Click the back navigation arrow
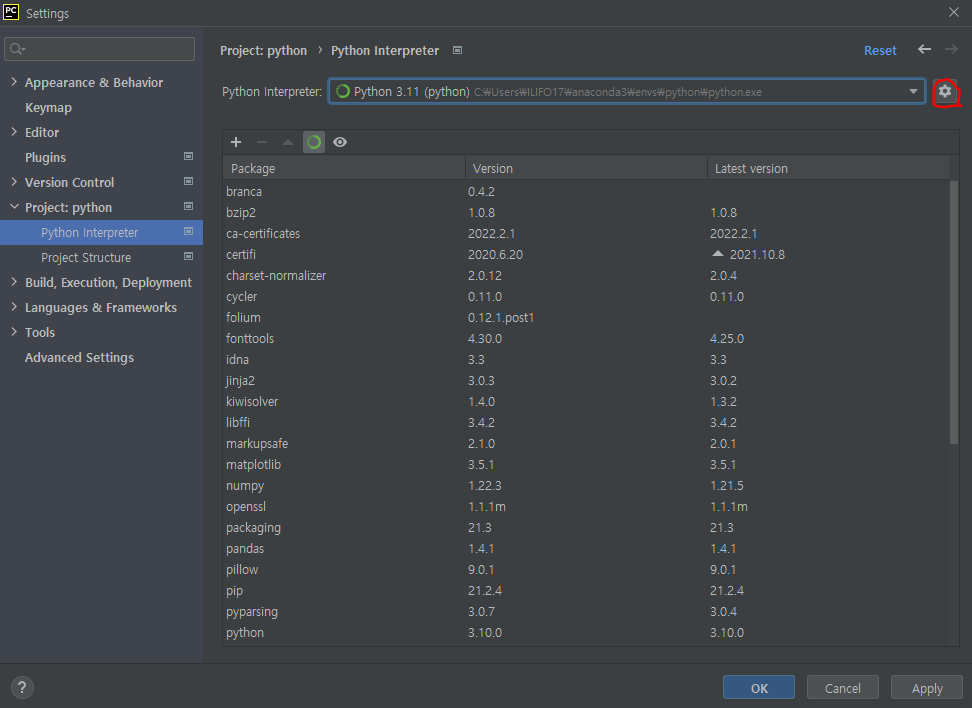 [x=924, y=50]
